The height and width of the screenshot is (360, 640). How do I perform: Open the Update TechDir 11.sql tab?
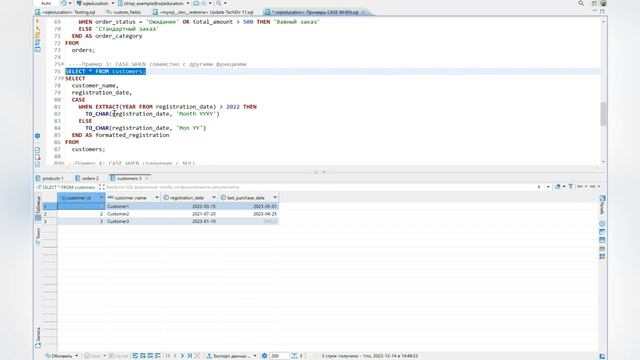coord(203,12)
